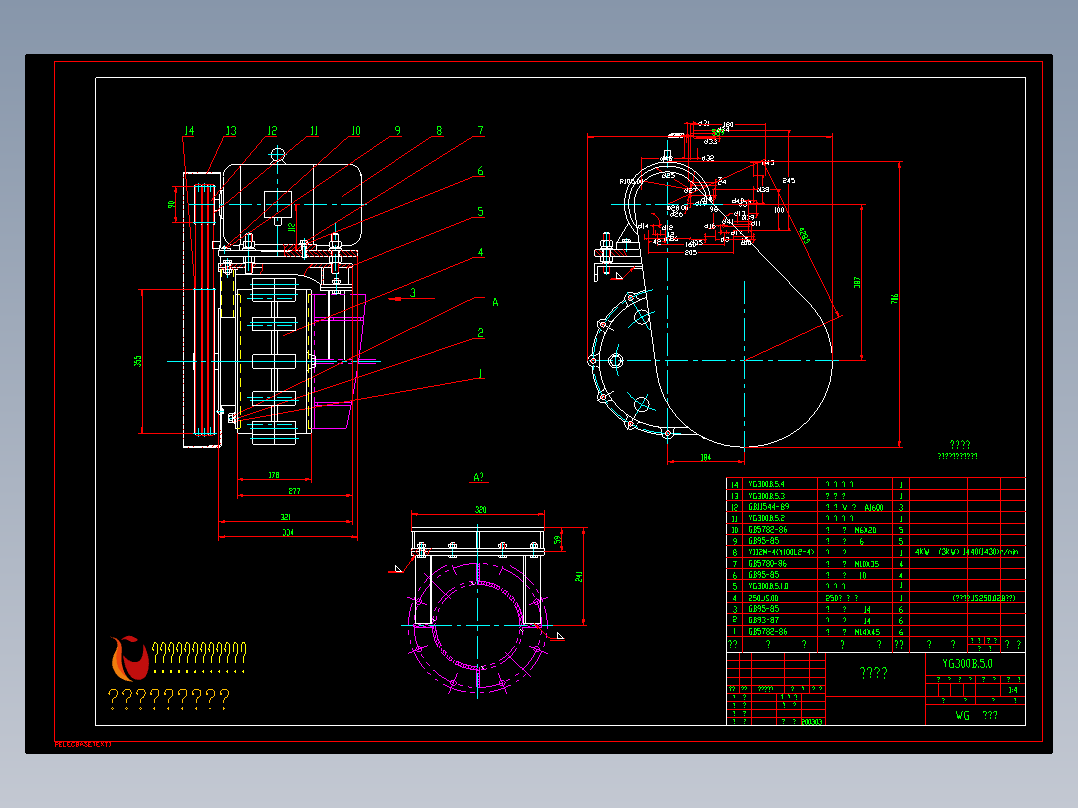Pick part callout number 12
This screenshot has height=808, width=1078.
pos(272,131)
